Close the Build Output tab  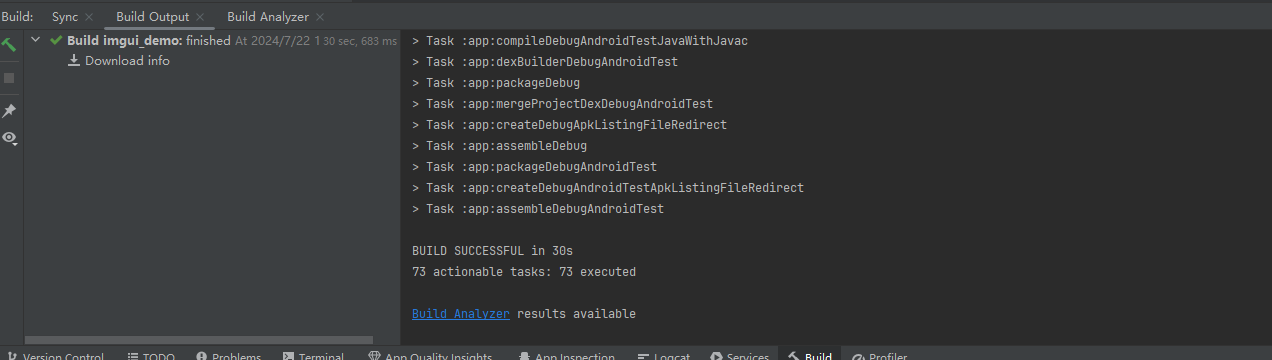tap(200, 17)
